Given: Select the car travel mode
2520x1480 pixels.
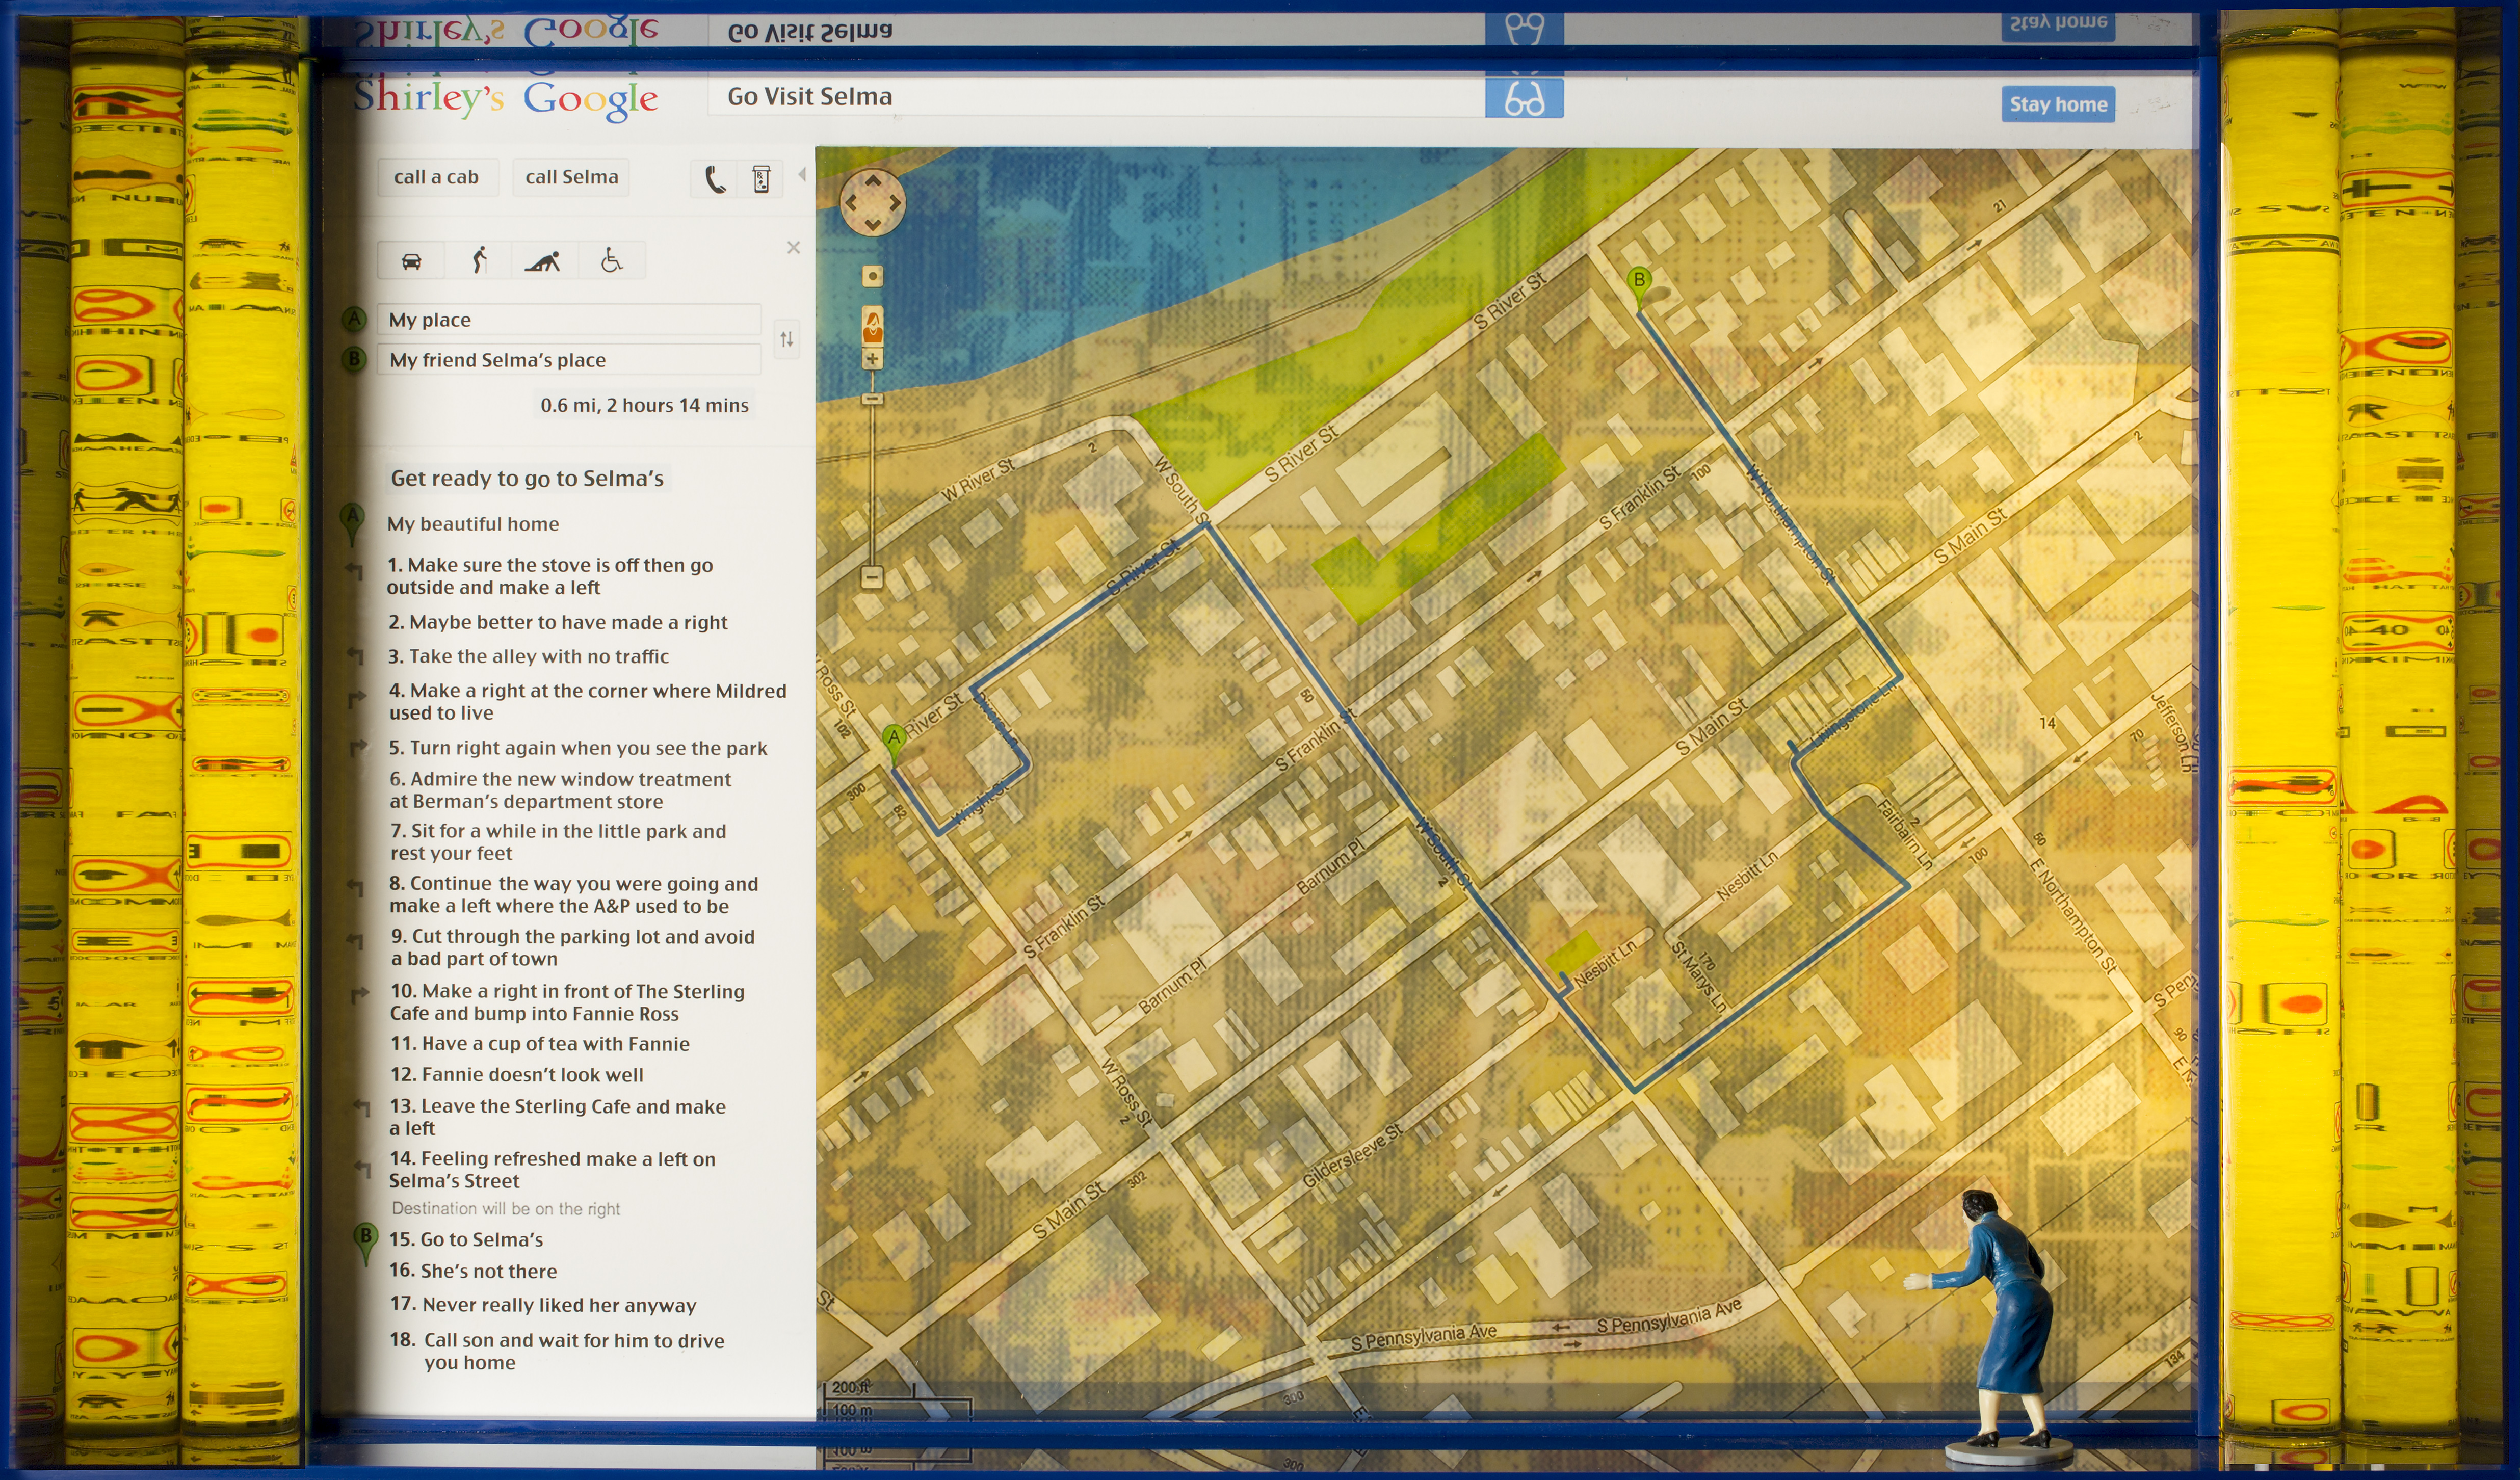Looking at the screenshot, I should [411, 261].
